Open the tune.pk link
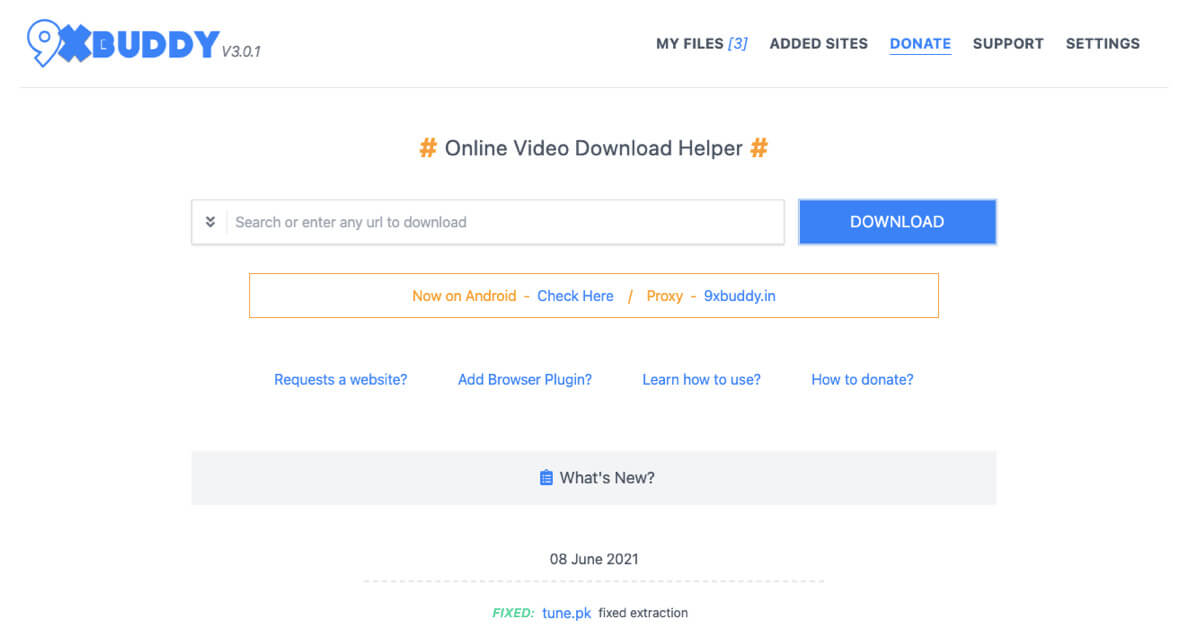The height and width of the screenshot is (630, 1200). 566,613
